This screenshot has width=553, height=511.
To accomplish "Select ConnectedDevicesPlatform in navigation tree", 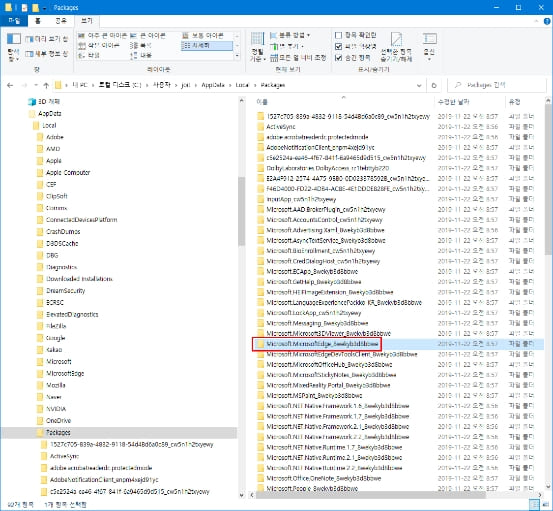I will tap(81, 220).
